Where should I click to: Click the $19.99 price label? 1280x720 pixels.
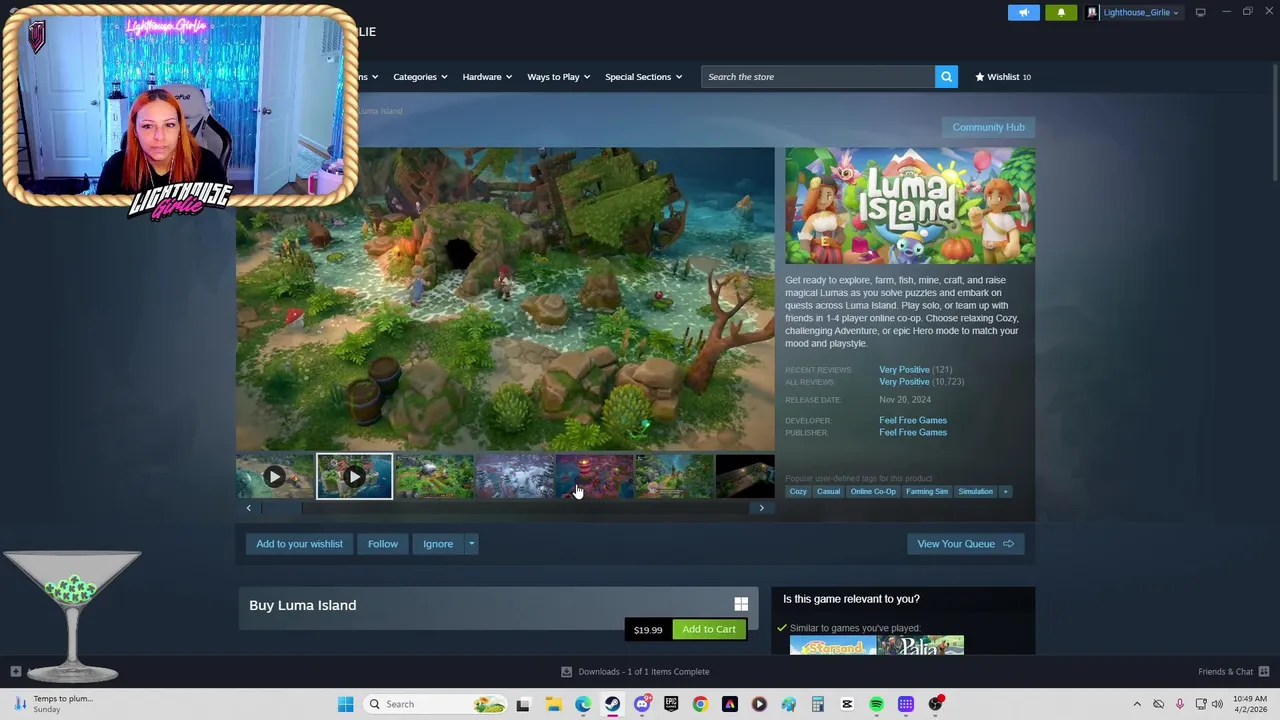click(648, 630)
